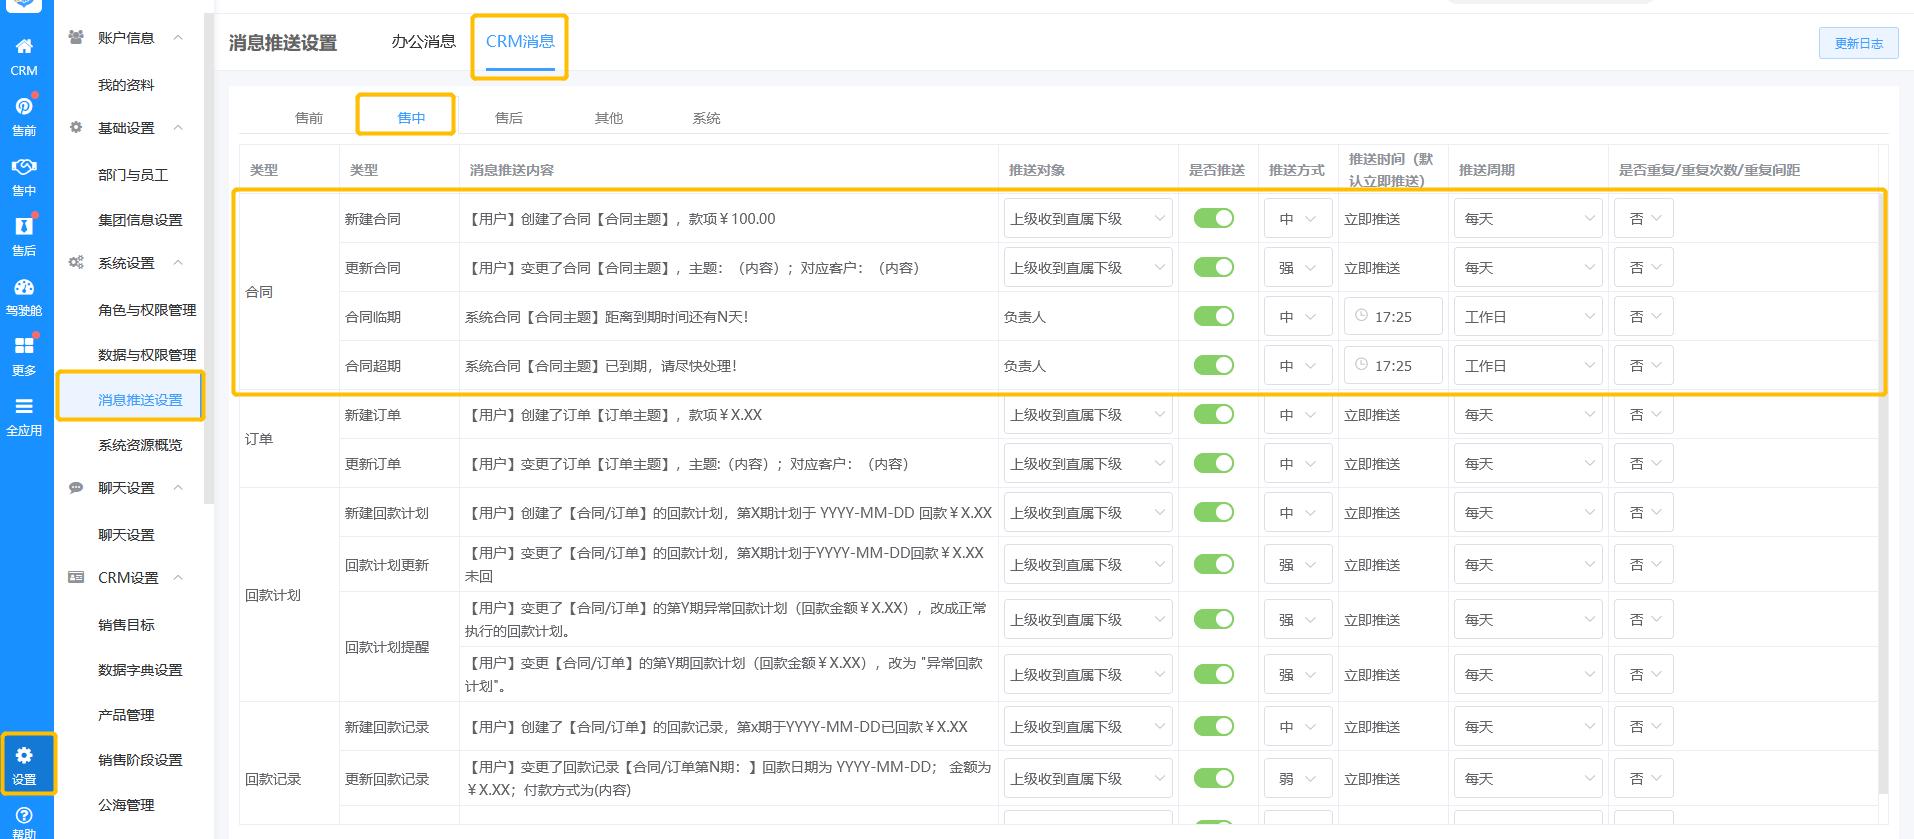The width and height of the screenshot is (1914, 839).
Task: Toggle push switch for 新建回款记录
Action: (1214, 726)
